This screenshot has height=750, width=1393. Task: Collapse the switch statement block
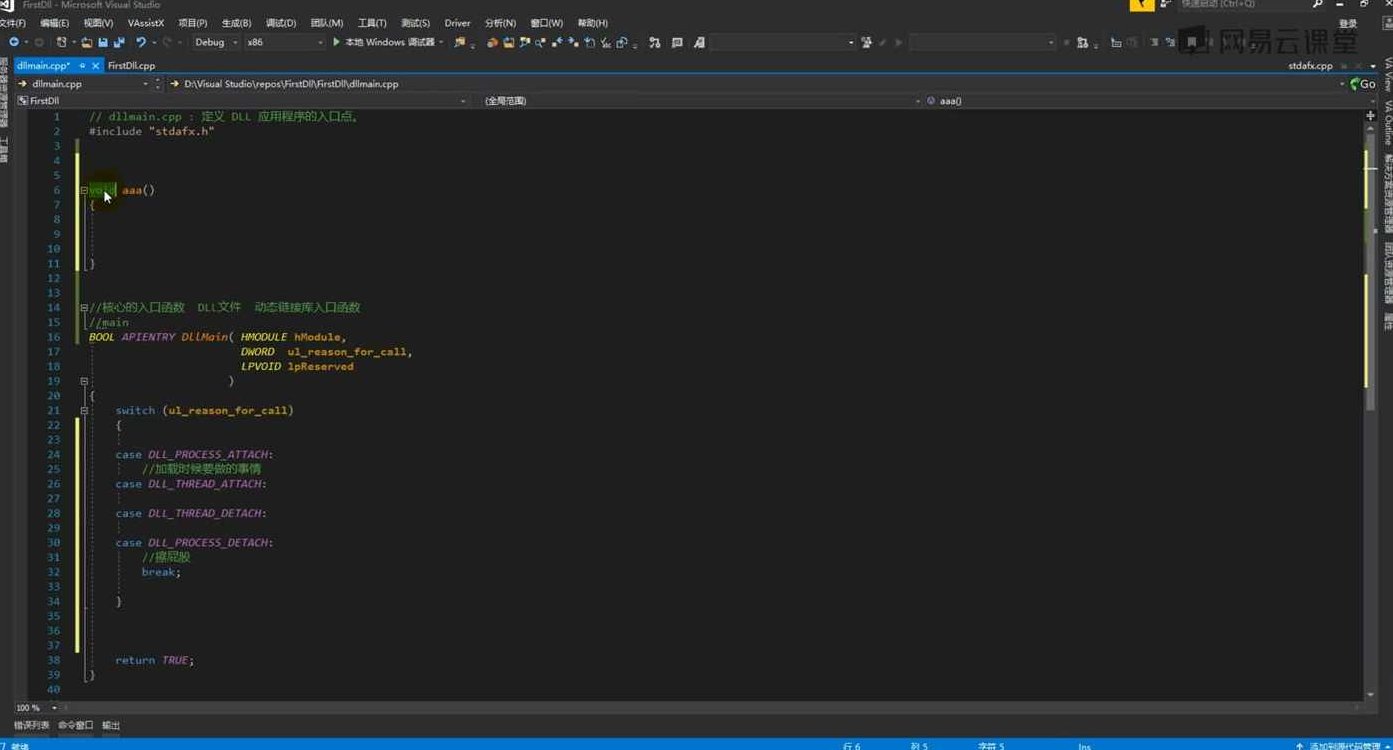84,411
